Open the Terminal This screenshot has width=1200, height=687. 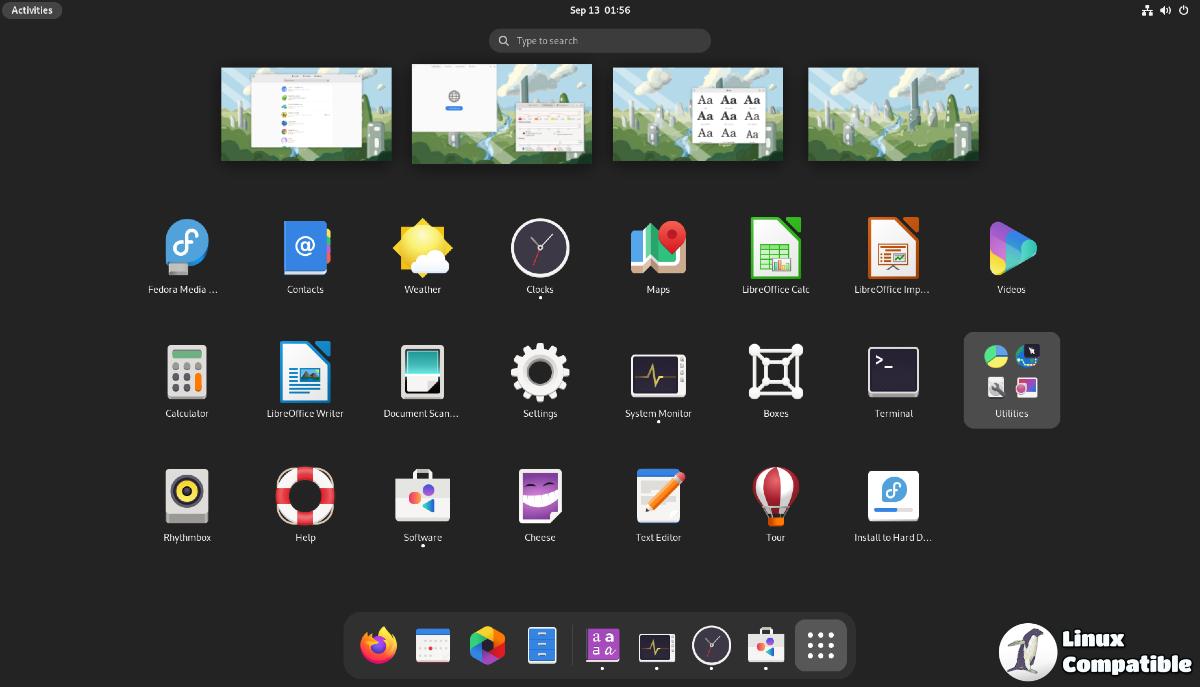[893, 371]
